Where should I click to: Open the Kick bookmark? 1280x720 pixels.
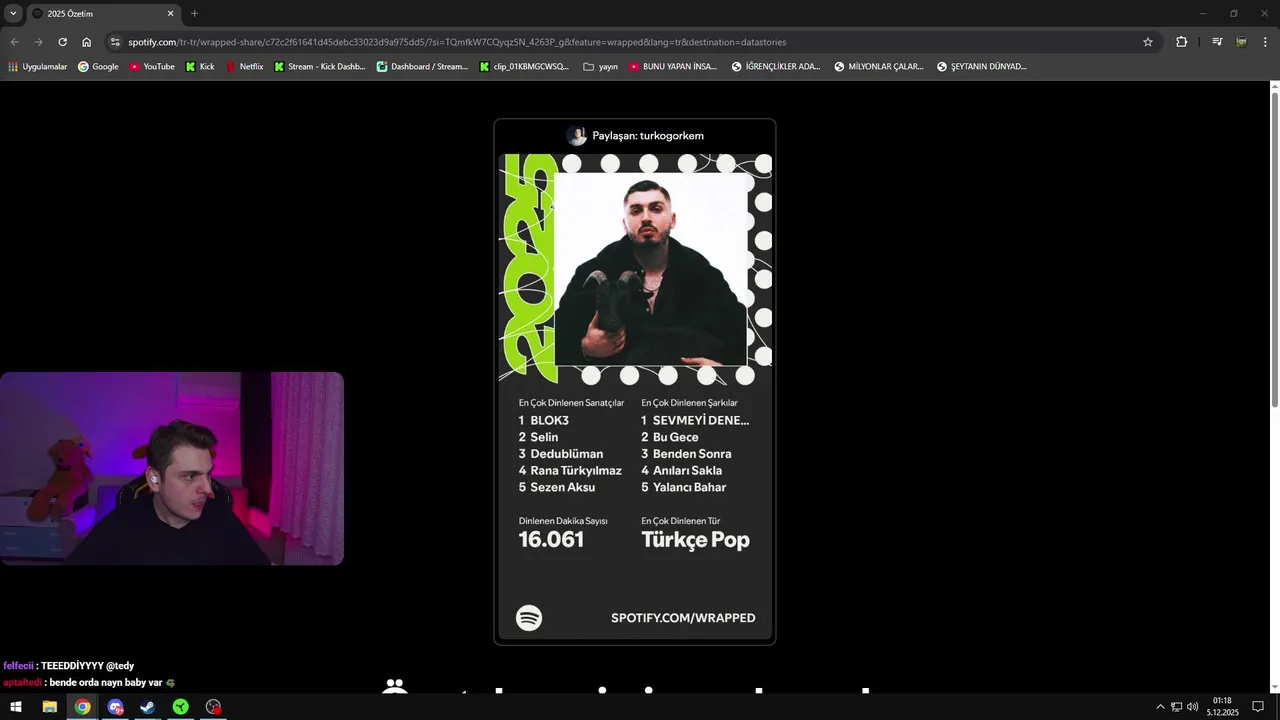(200, 67)
